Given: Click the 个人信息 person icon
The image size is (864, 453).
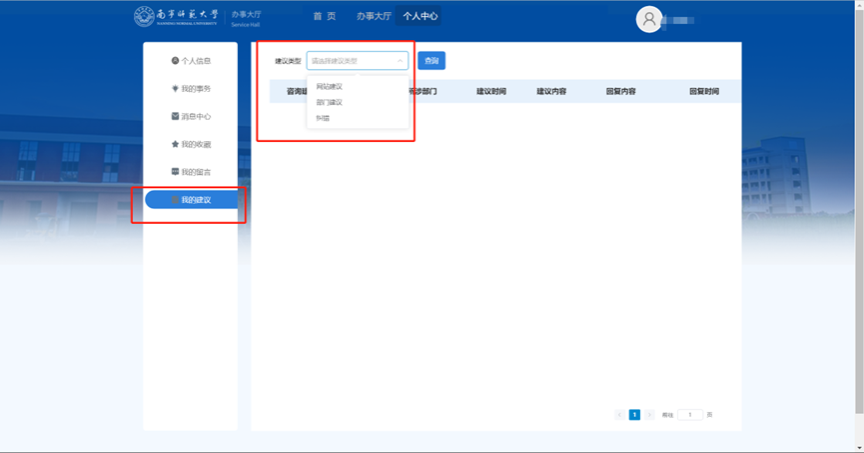Looking at the screenshot, I should click(175, 61).
